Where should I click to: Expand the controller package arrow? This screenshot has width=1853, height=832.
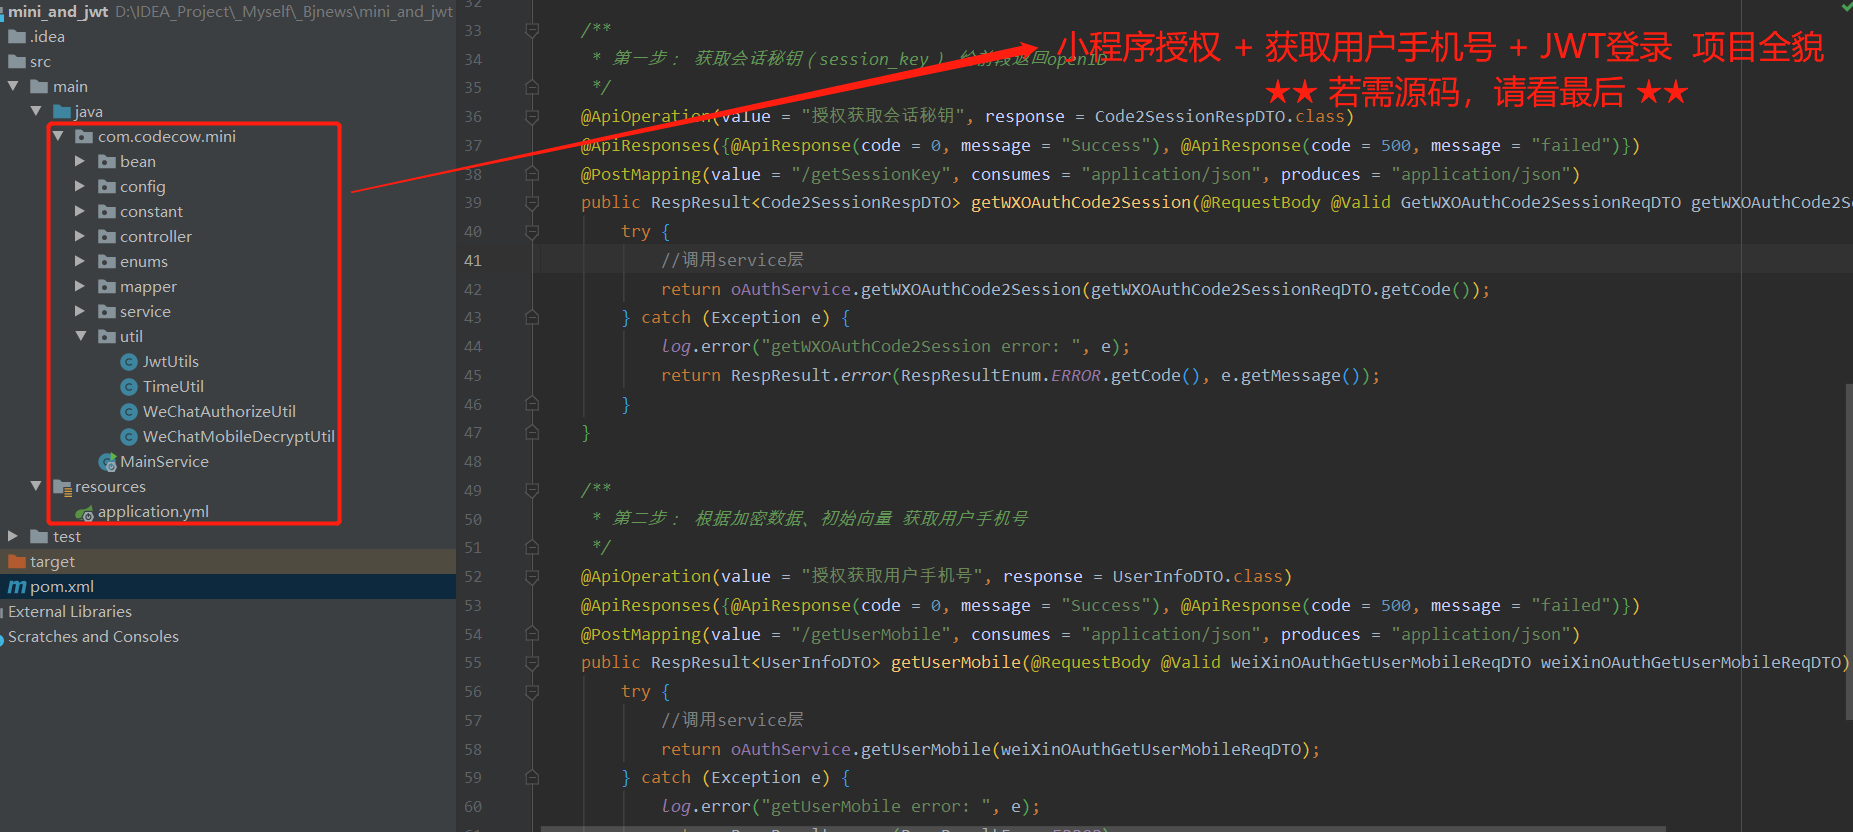[x=80, y=236]
